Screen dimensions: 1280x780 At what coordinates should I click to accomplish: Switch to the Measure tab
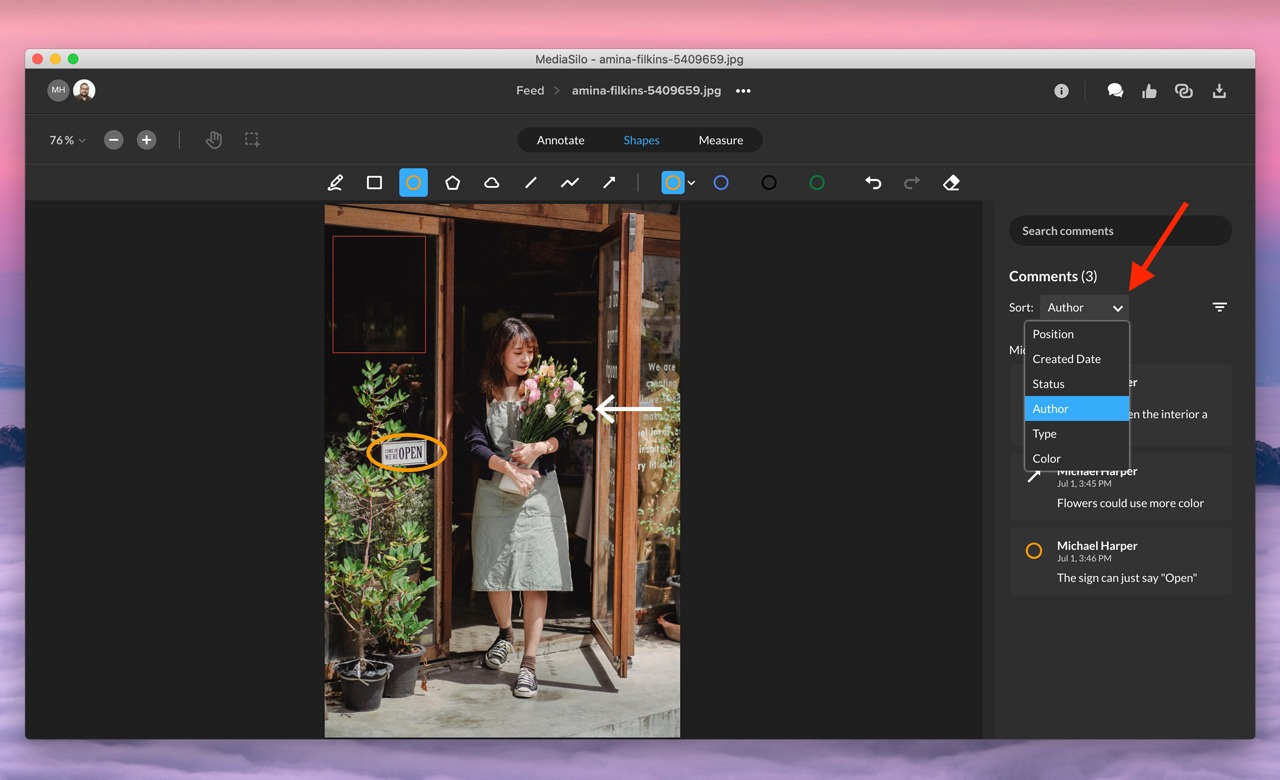720,140
